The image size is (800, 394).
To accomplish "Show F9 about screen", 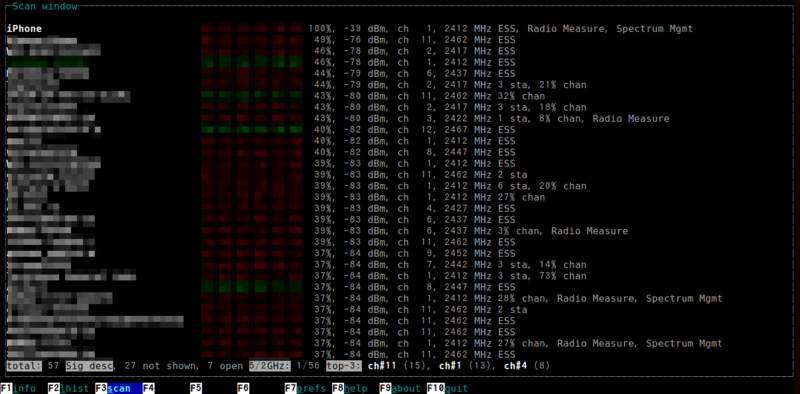I will pos(400,388).
